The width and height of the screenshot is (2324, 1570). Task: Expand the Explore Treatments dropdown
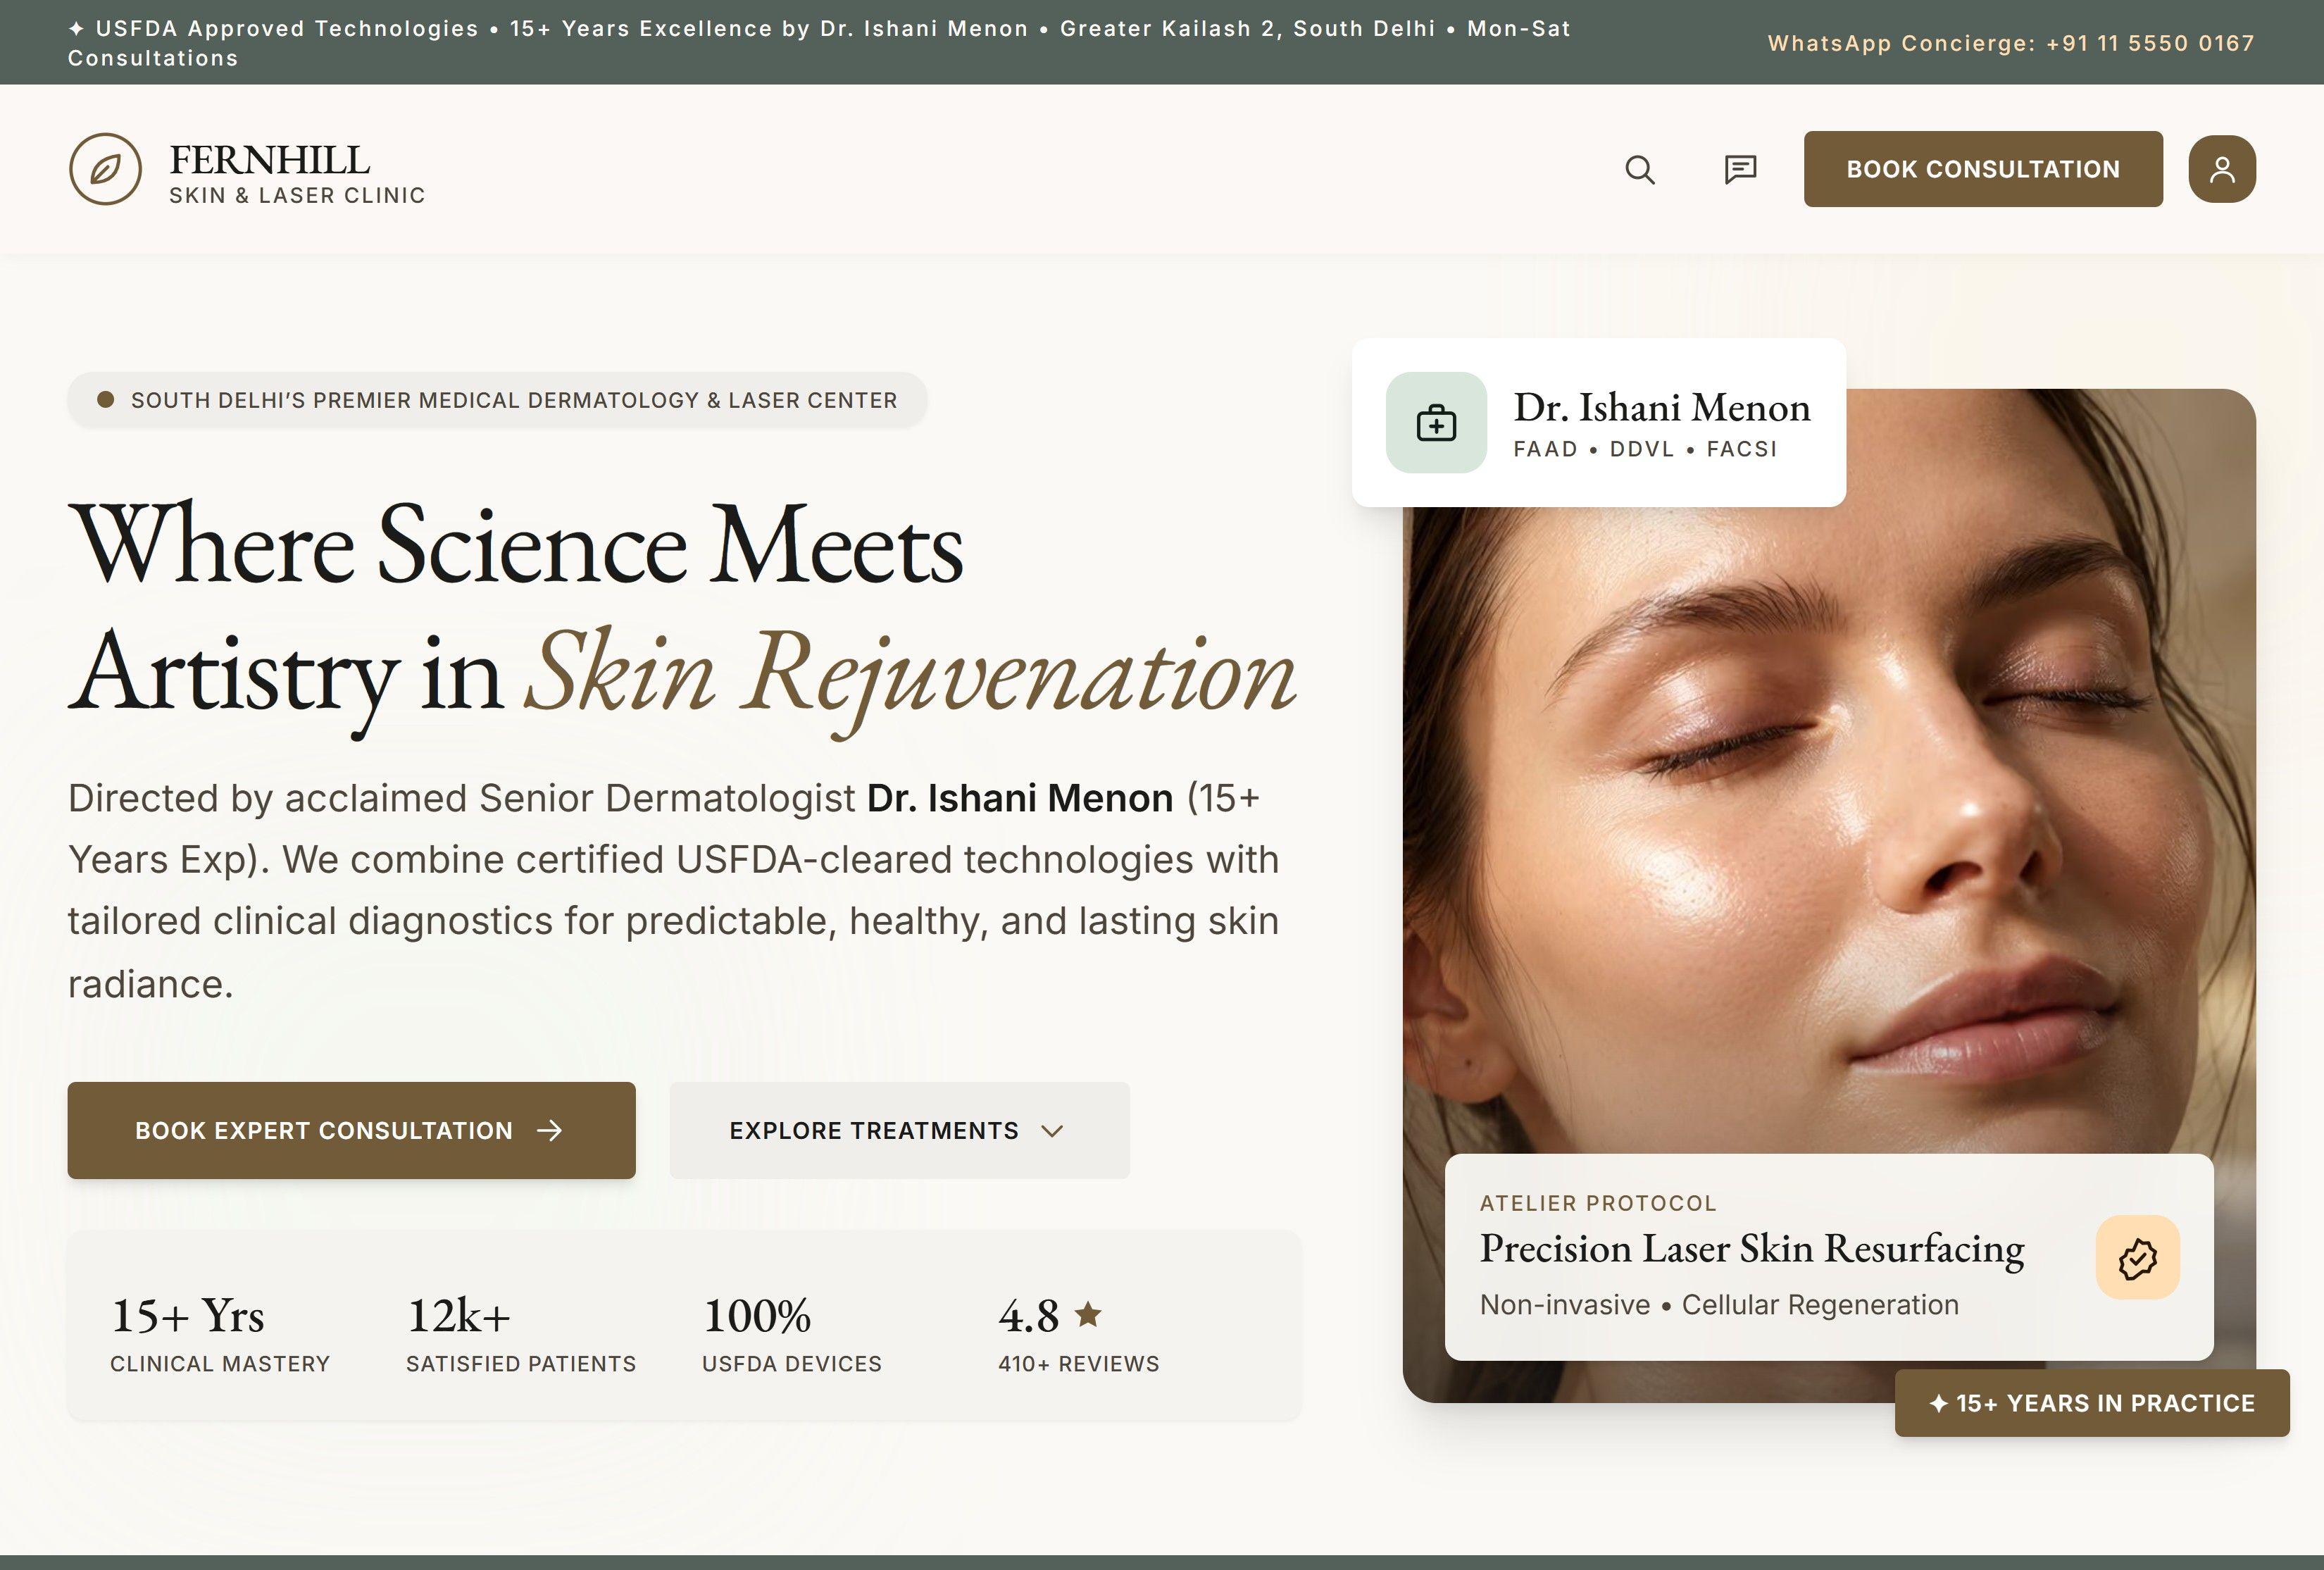(x=899, y=1130)
